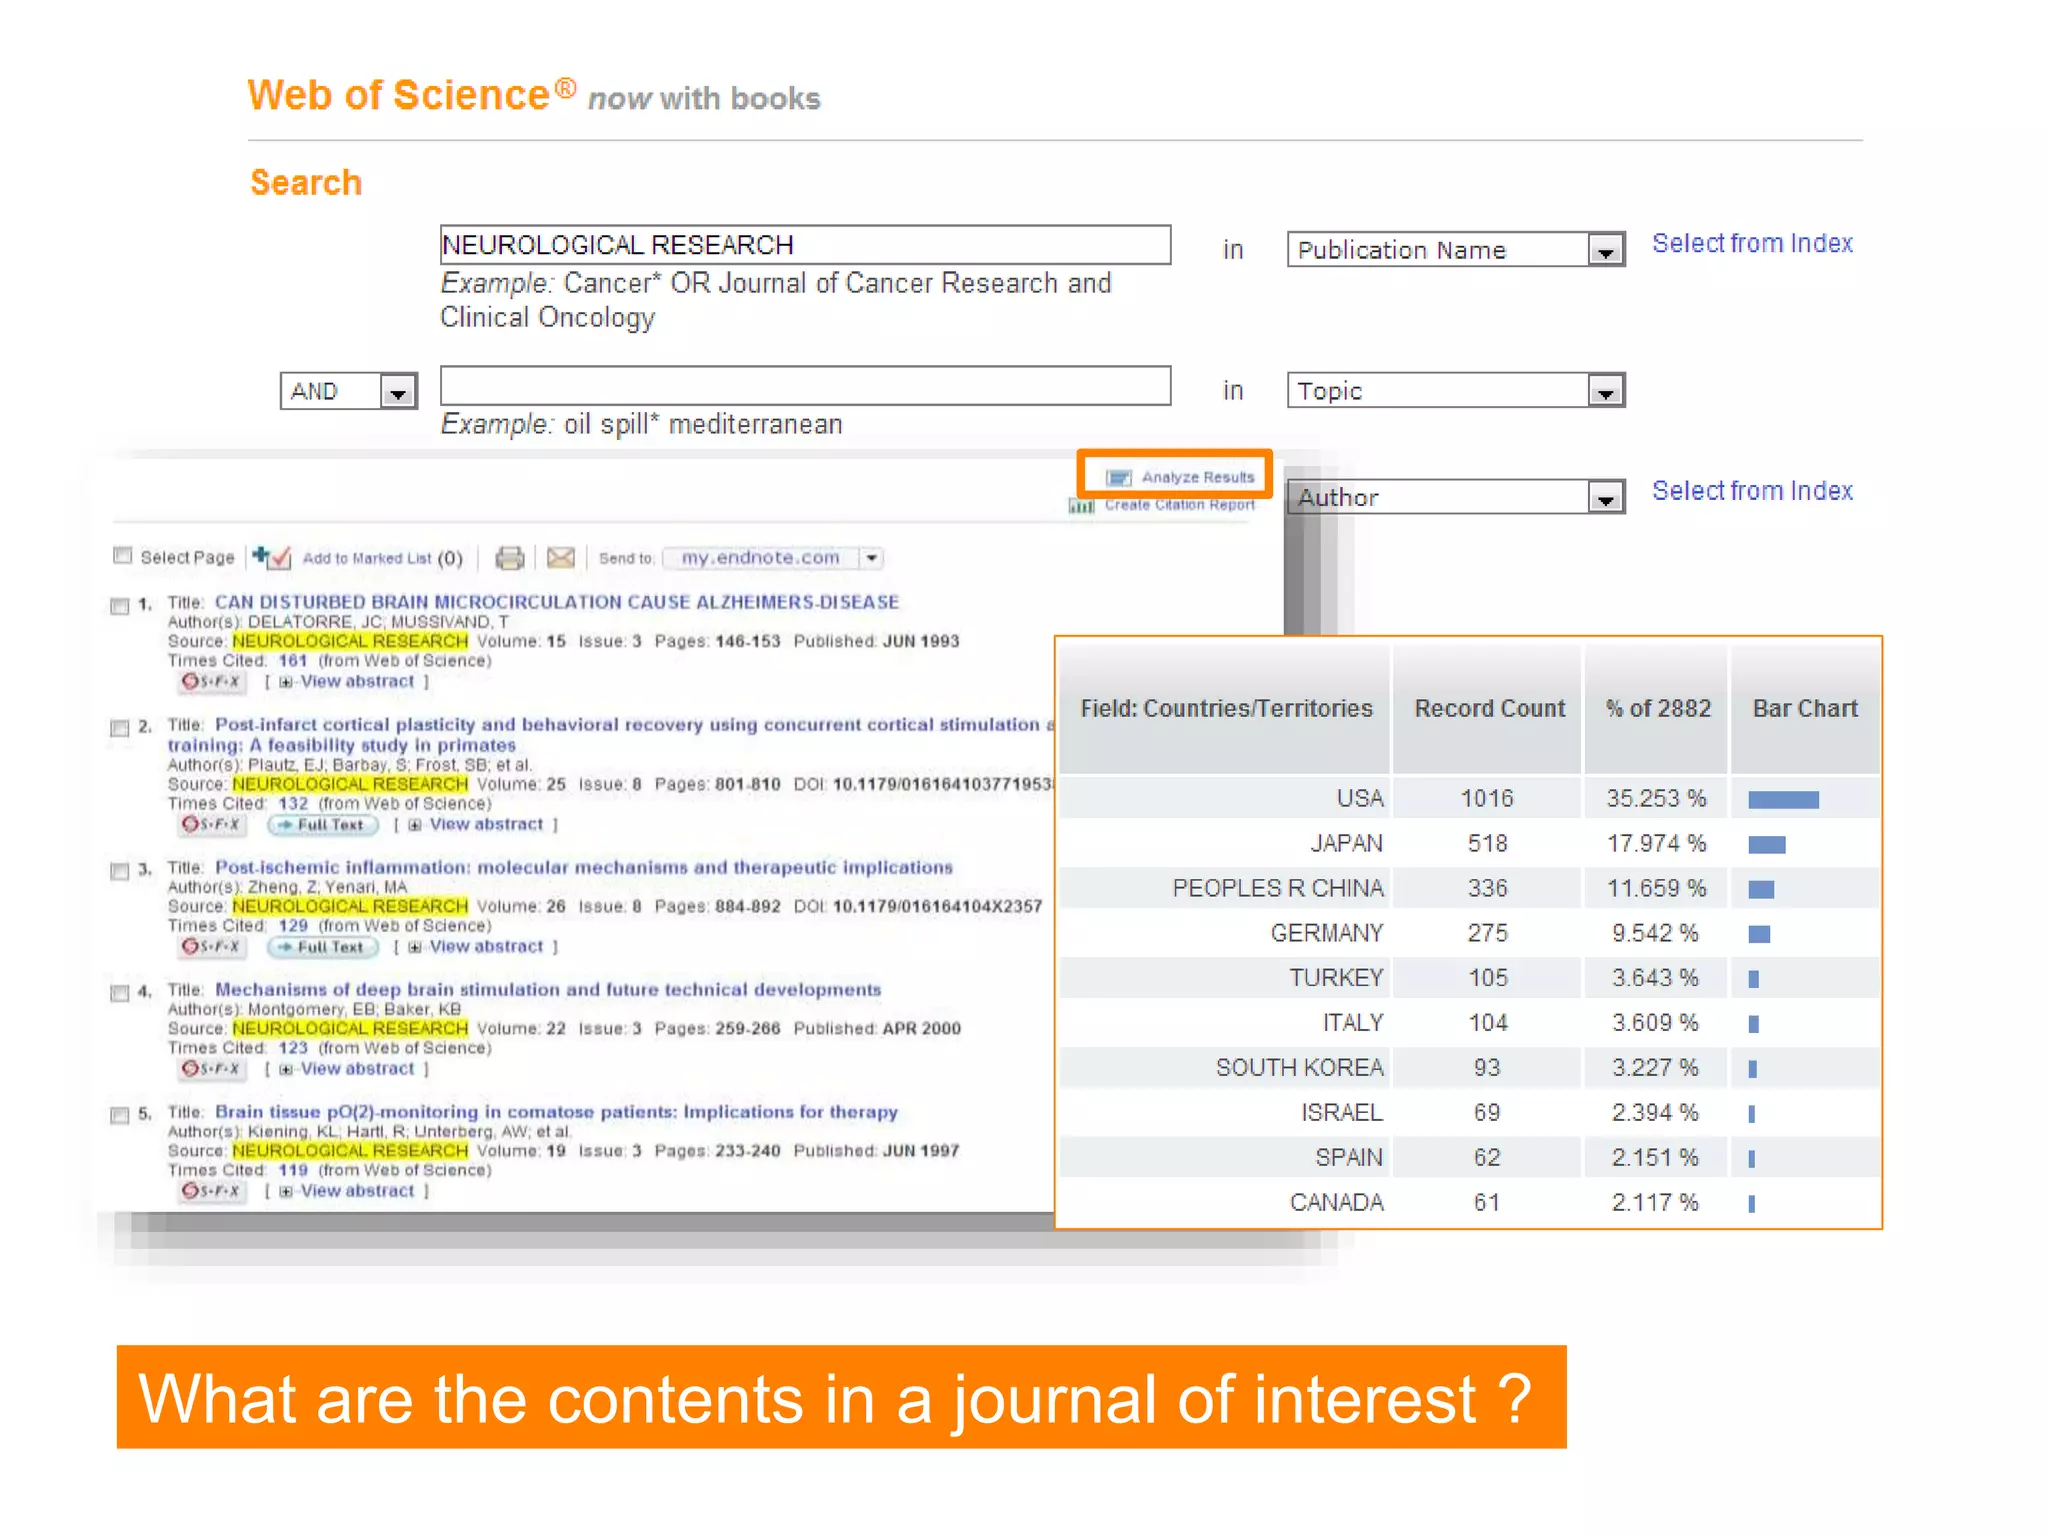The width and height of the screenshot is (2048, 1536).
Task: Check the box for record 5
Action: pos(120,1115)
